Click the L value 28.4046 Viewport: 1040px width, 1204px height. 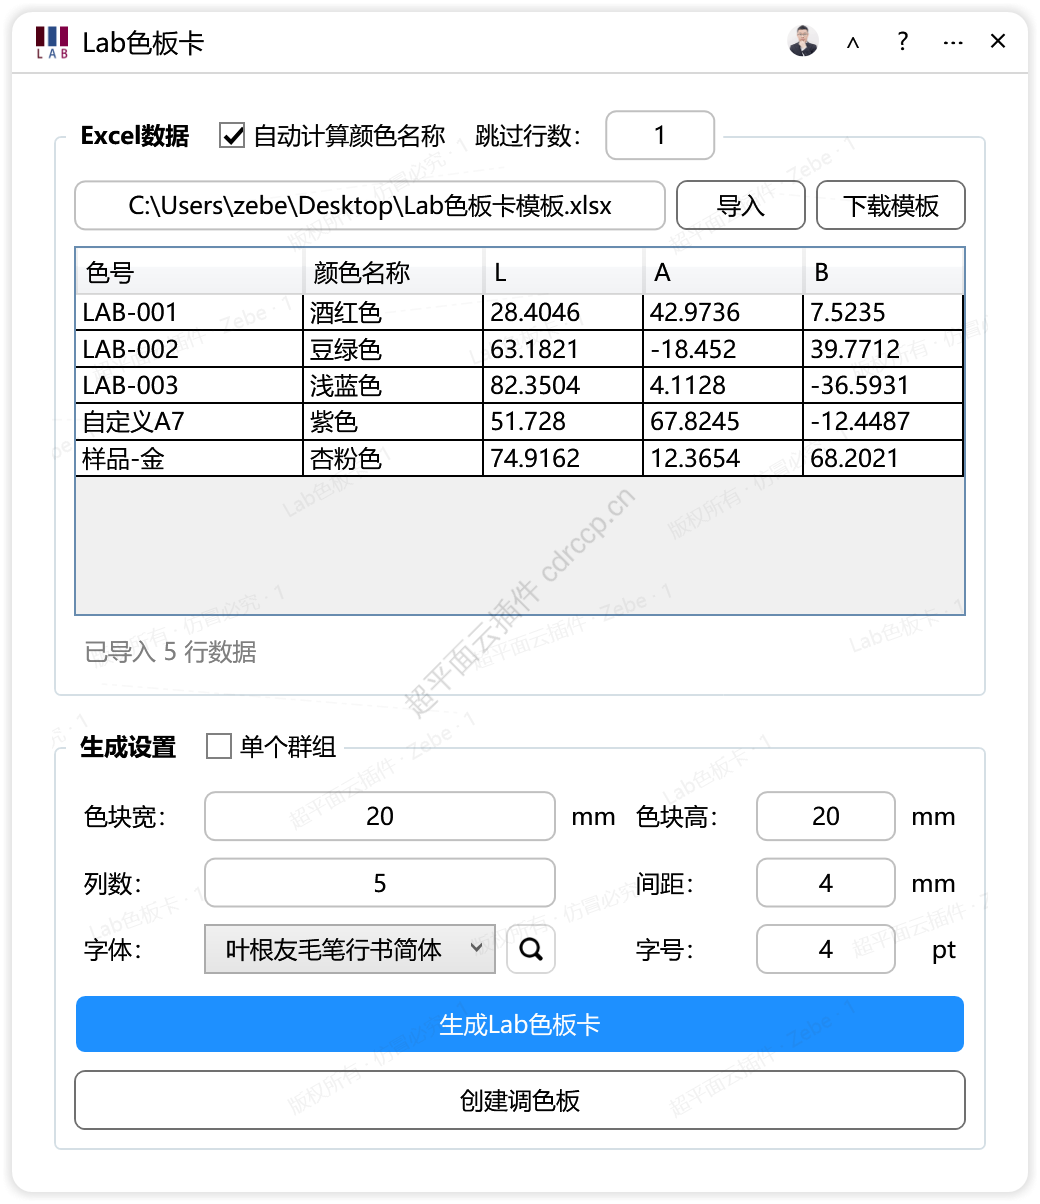coord(563,312)
